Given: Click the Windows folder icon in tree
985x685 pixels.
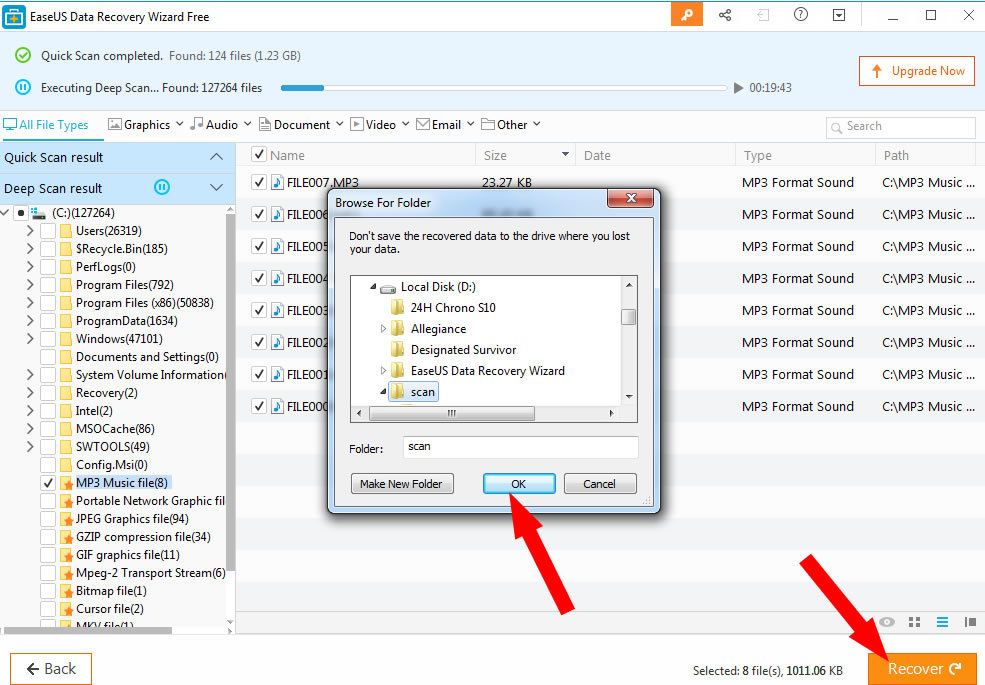Looking at the screenshot, I should [66, 339].
